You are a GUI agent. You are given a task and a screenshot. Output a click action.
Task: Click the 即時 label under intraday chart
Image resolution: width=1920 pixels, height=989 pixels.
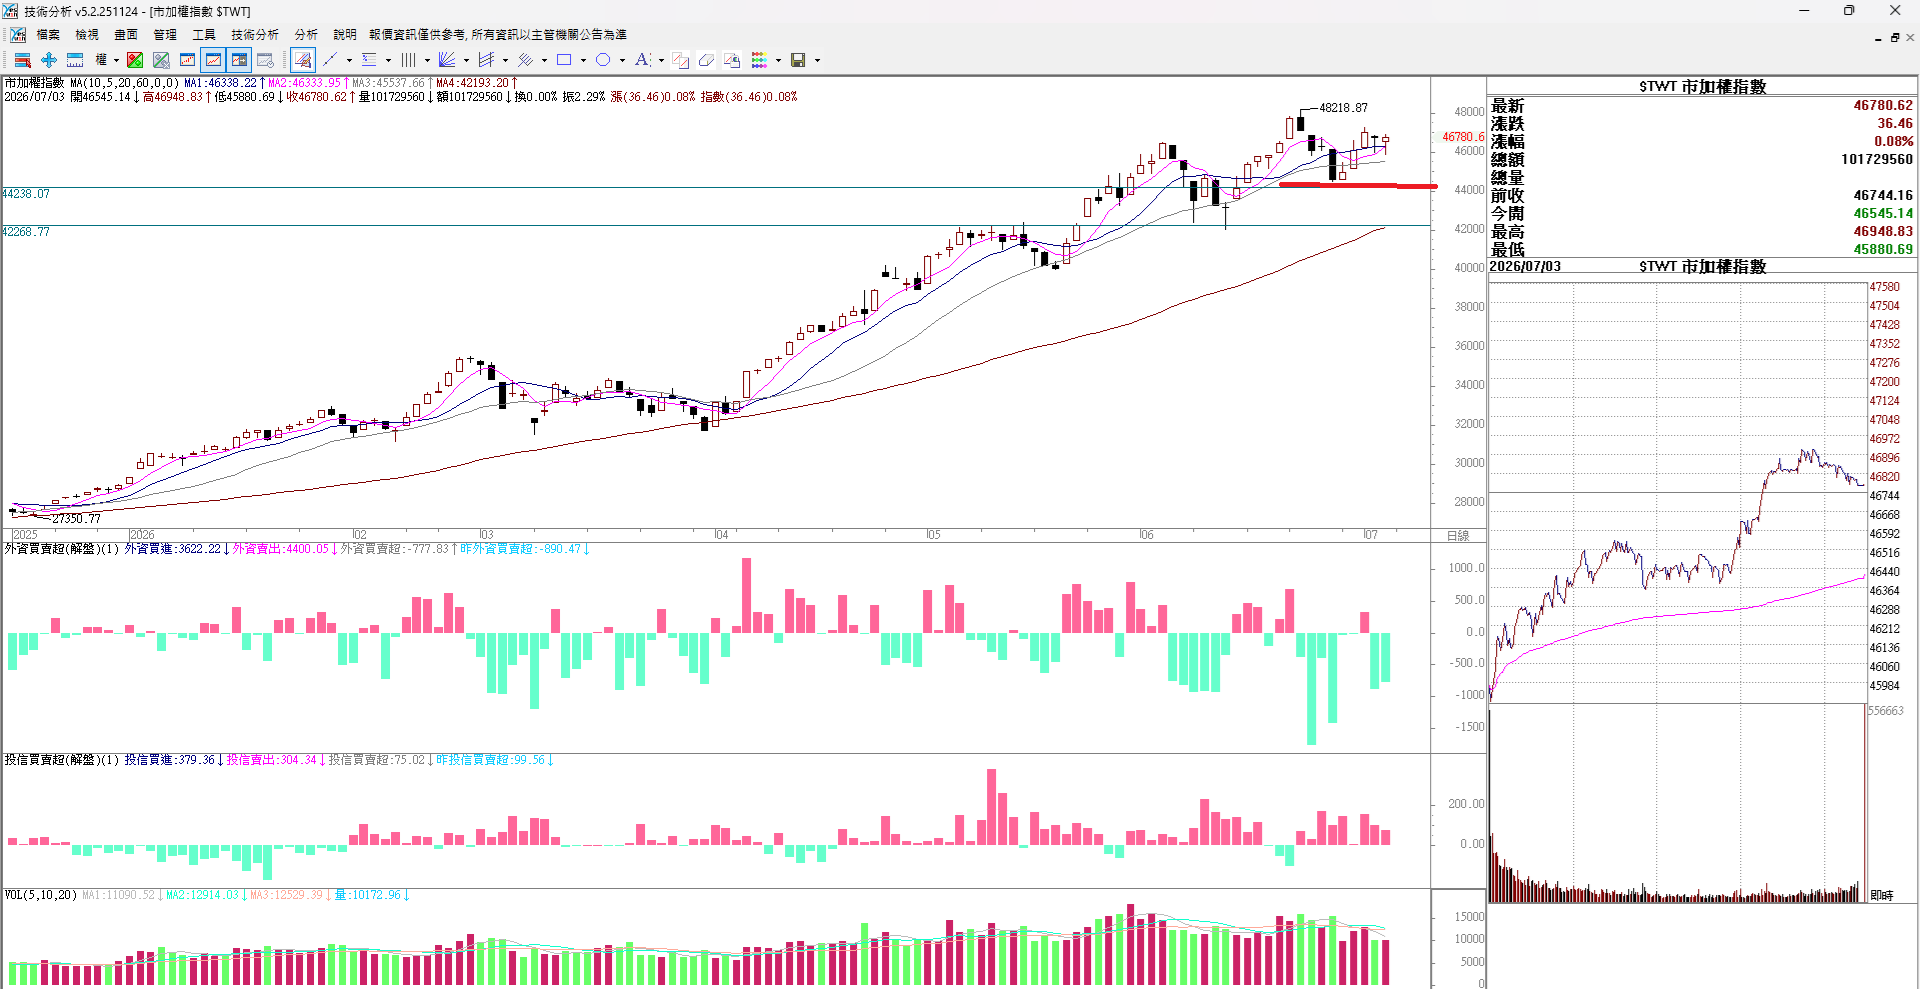click(x=1881, y=895)
